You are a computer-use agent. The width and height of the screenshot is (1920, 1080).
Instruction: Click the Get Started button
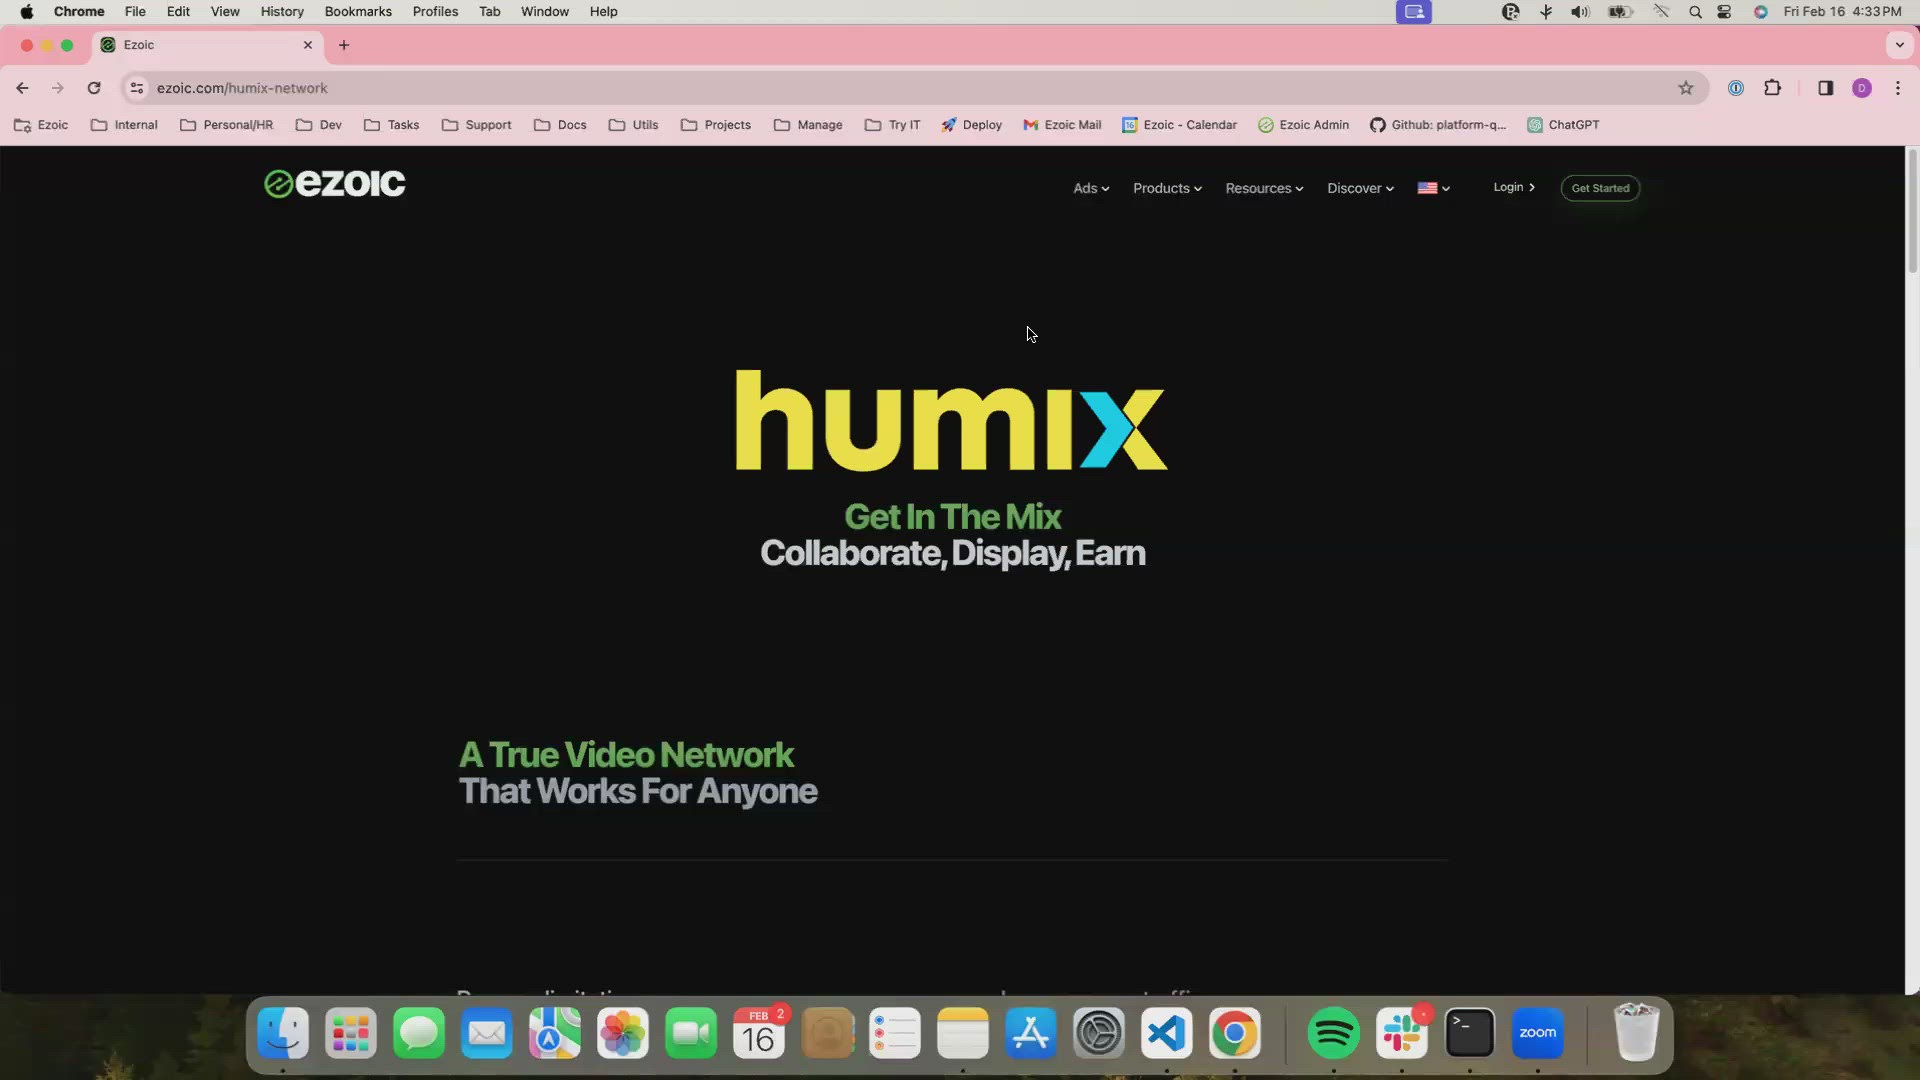[x=1600, y=188]
